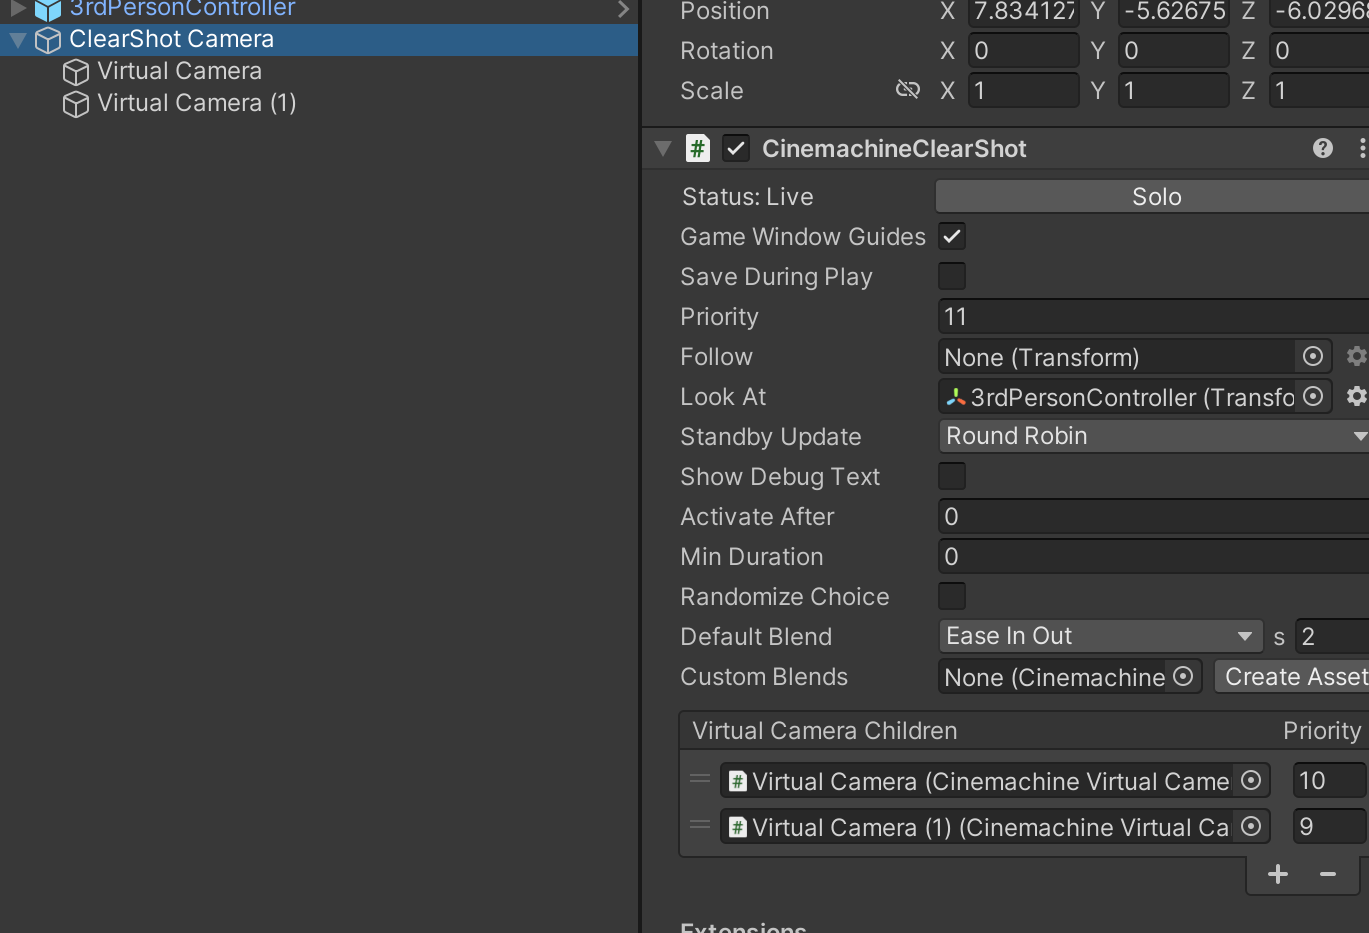Open Standby Update Round Robin dropdown

(1154, 436)
